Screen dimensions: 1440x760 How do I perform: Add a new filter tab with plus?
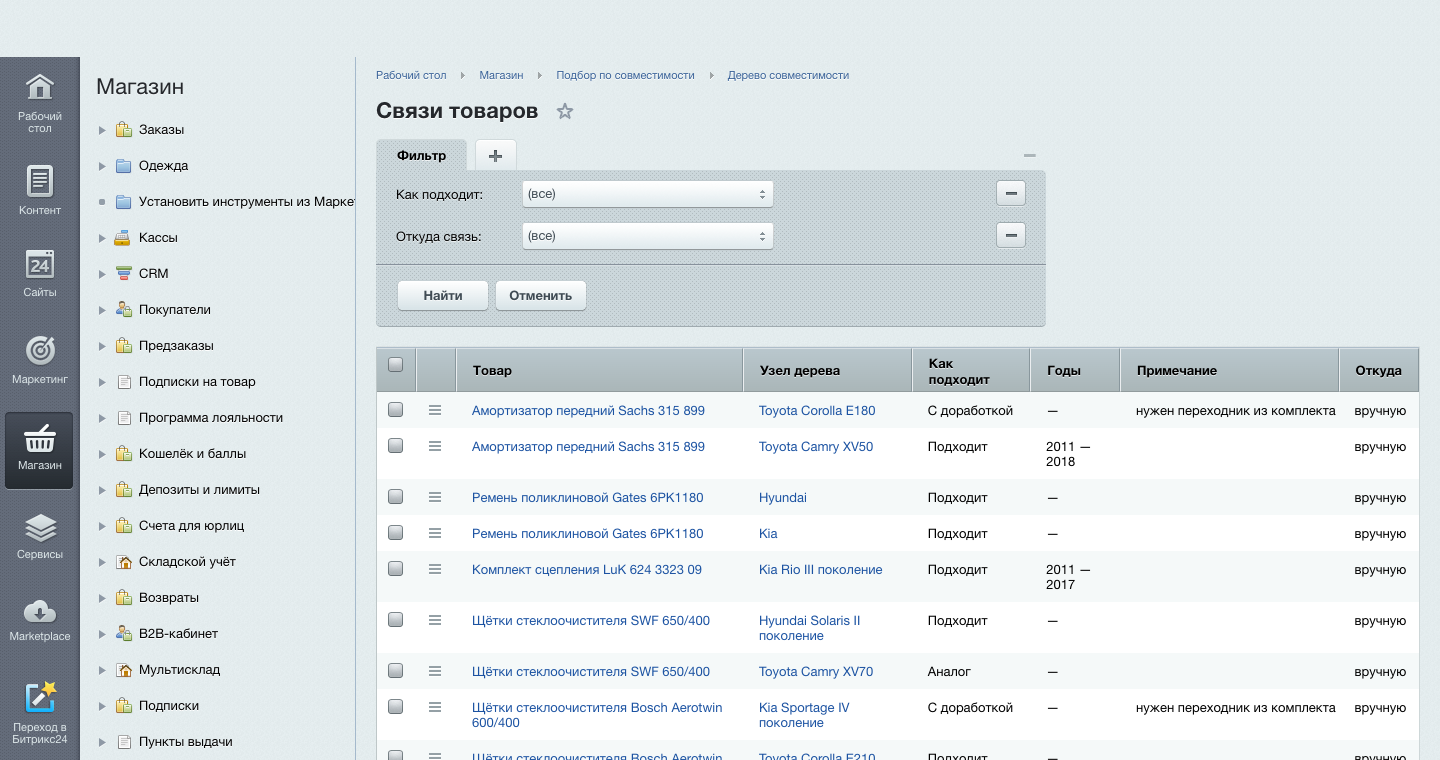tap(495, 155)
